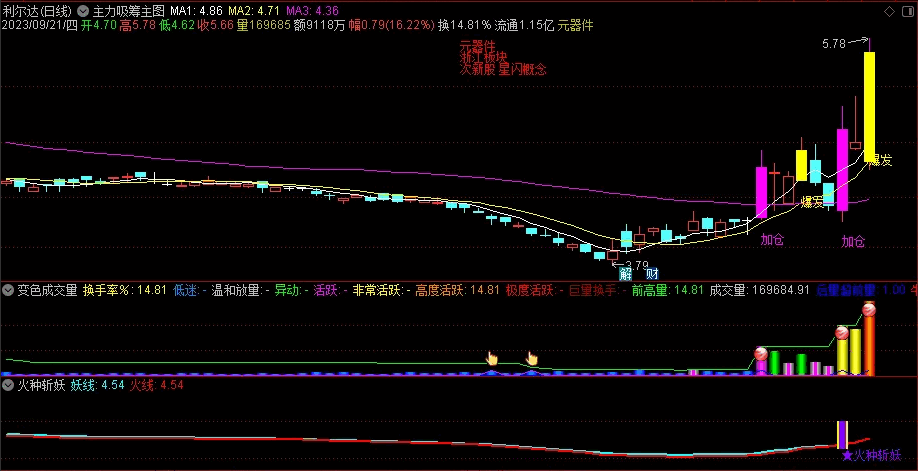Click the first 加仓 signal label
Image resolution: width=918 pixels, height=471 pixels.
coord(772,239)
